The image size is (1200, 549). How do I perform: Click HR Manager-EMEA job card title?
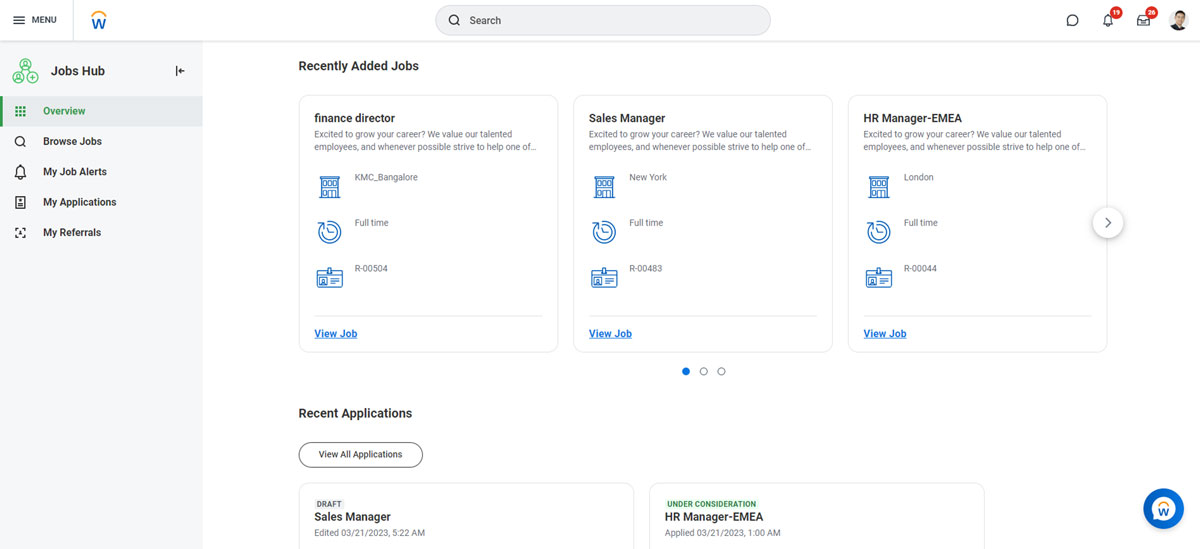click(x=913, y=118)
